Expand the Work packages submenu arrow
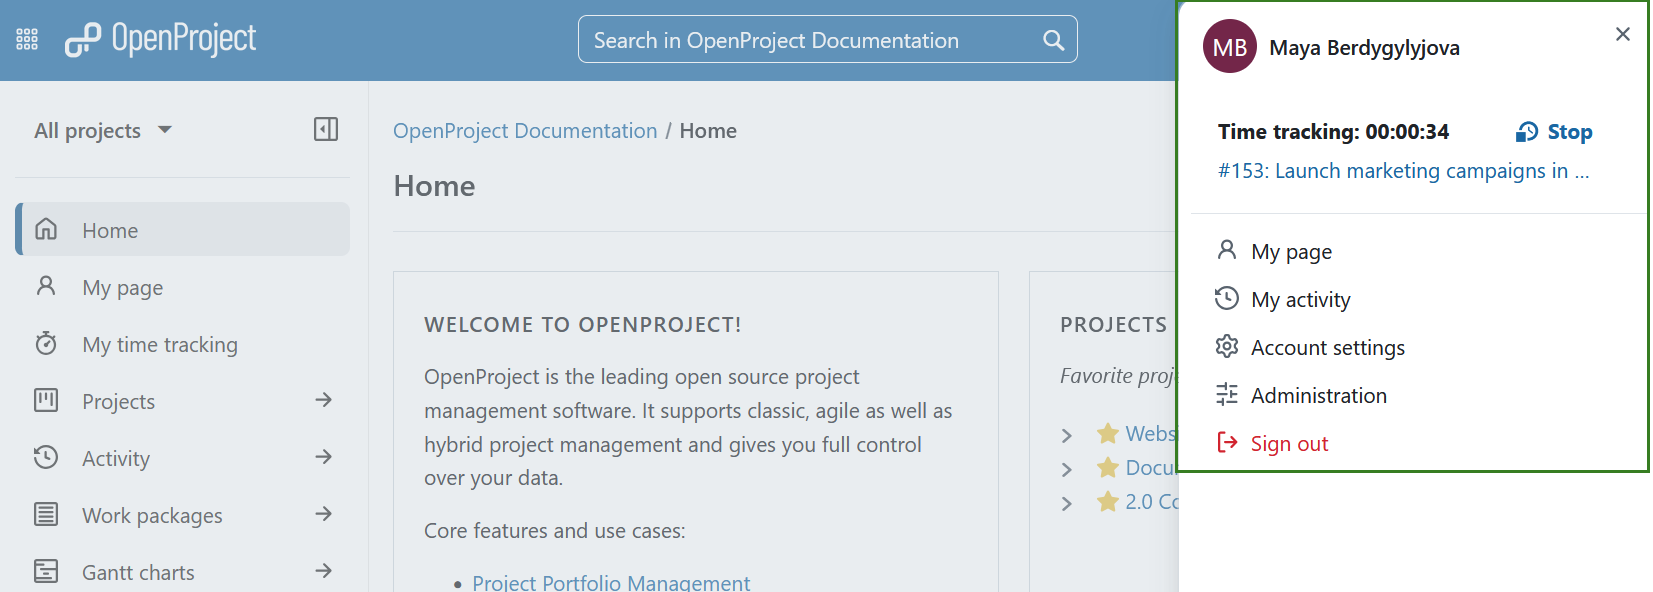Image resolution: width=1653 pixels, height=592 pixels. [x=323, y=514]
